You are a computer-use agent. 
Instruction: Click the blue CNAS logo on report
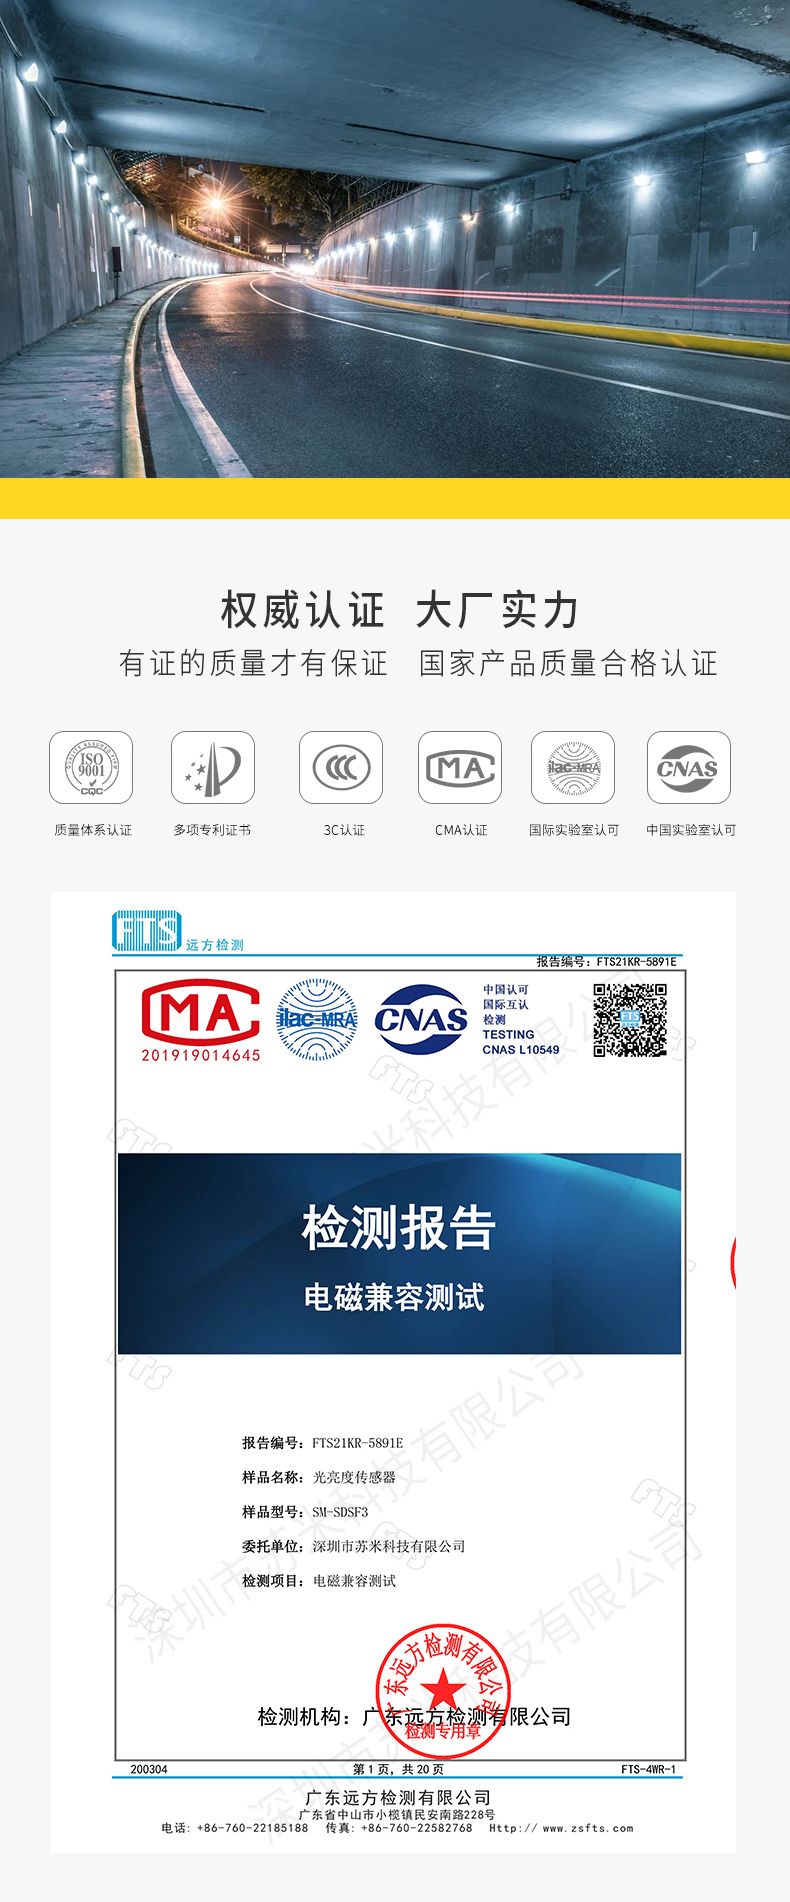(x=421, y=1019)
